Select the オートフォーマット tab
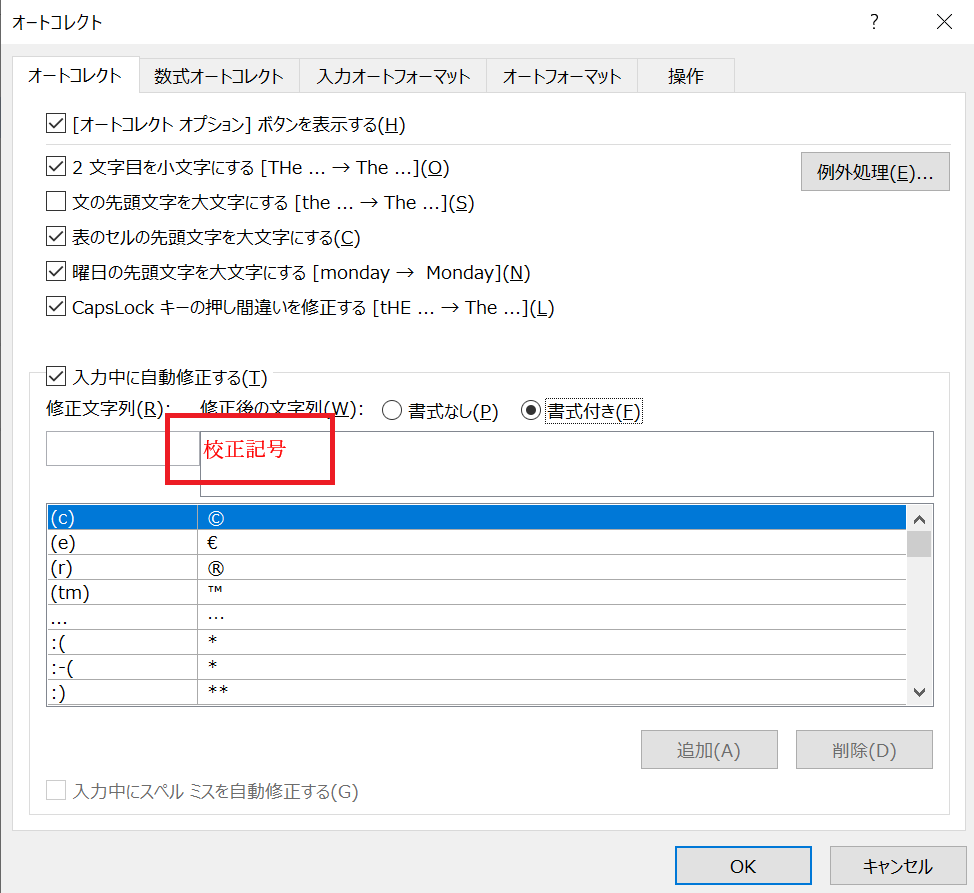 pos(562,76)
